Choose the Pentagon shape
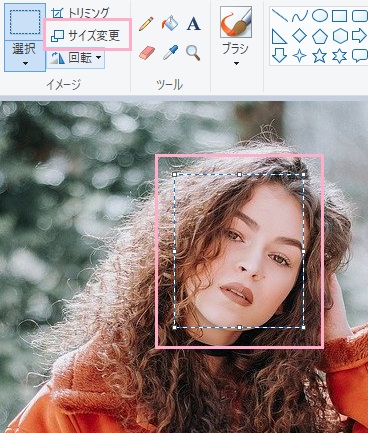The width and height of the screenshot is (368, 433). 320,36
